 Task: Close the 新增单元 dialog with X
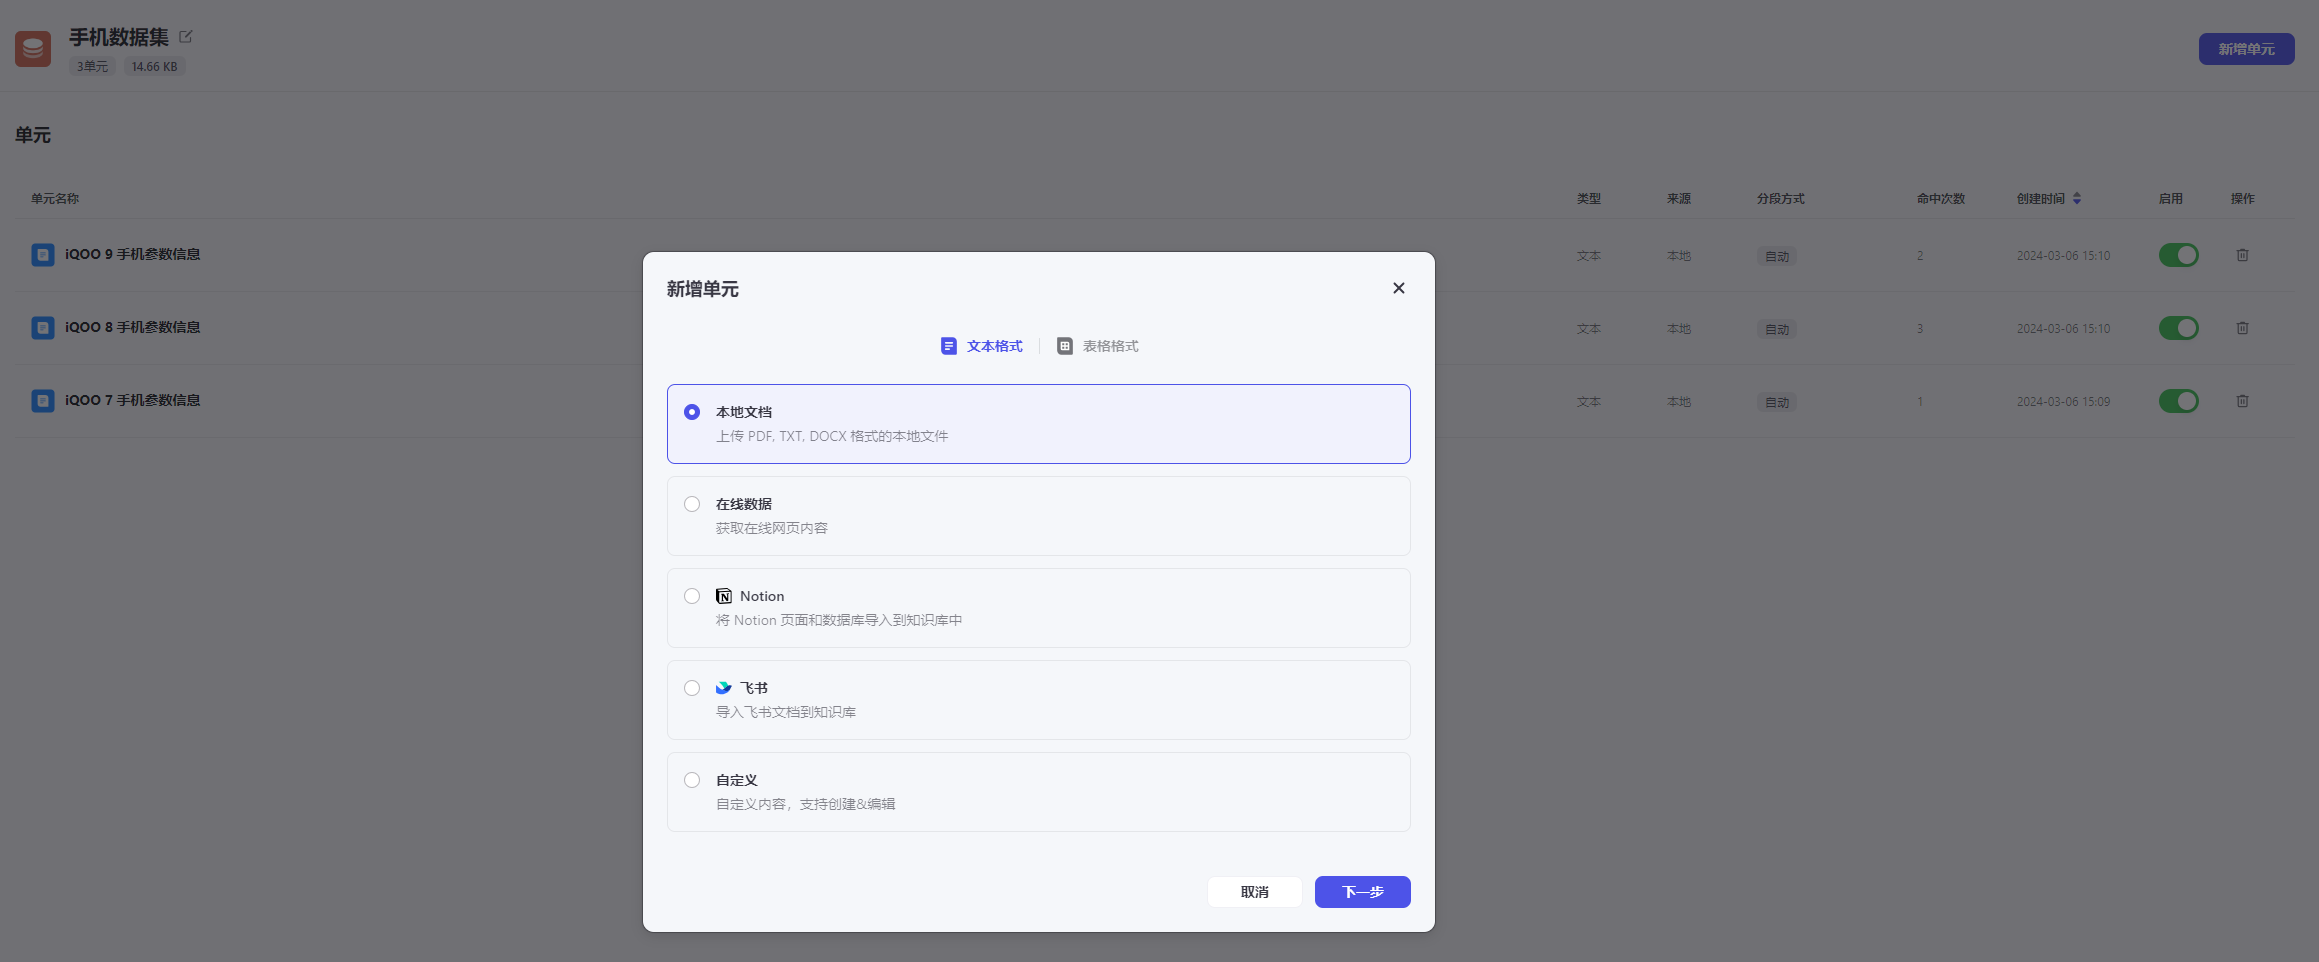coord(1398,288)
